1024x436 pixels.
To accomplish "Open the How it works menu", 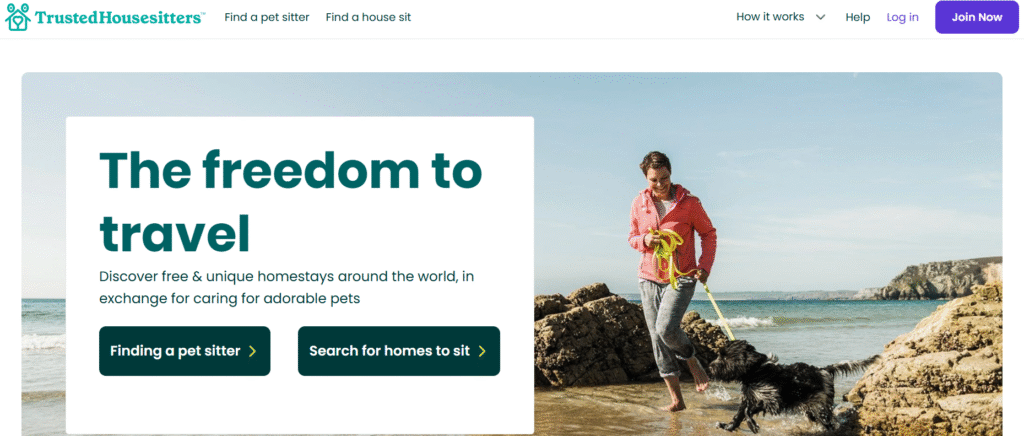I will pos(770,17).
